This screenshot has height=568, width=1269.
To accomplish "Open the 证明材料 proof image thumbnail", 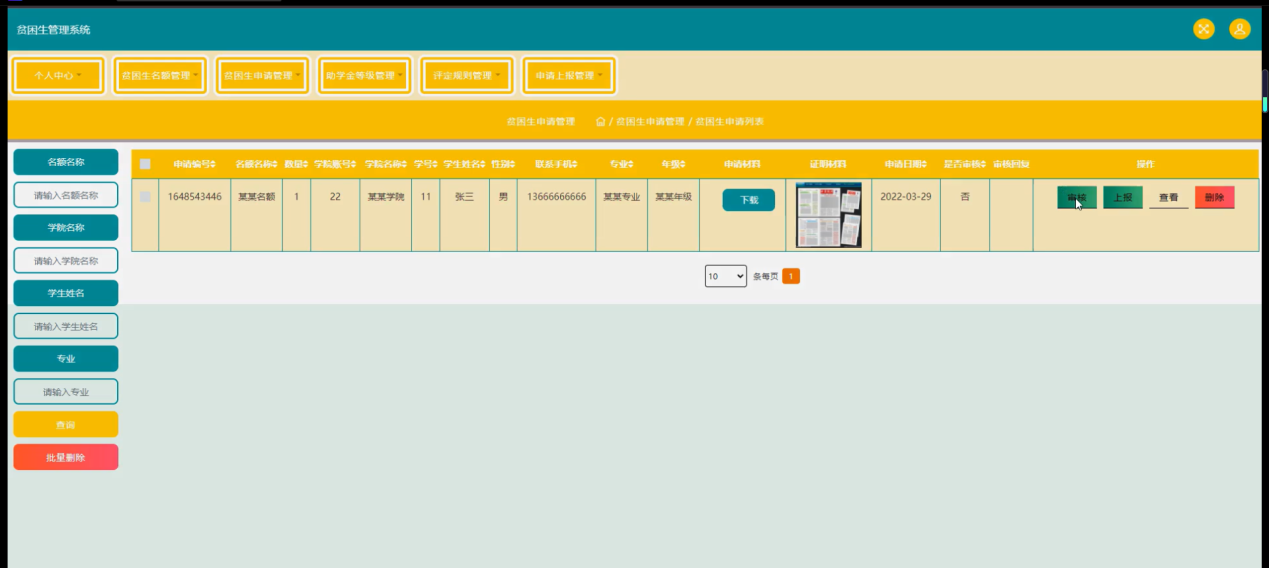I will click(x=828, y=215).
